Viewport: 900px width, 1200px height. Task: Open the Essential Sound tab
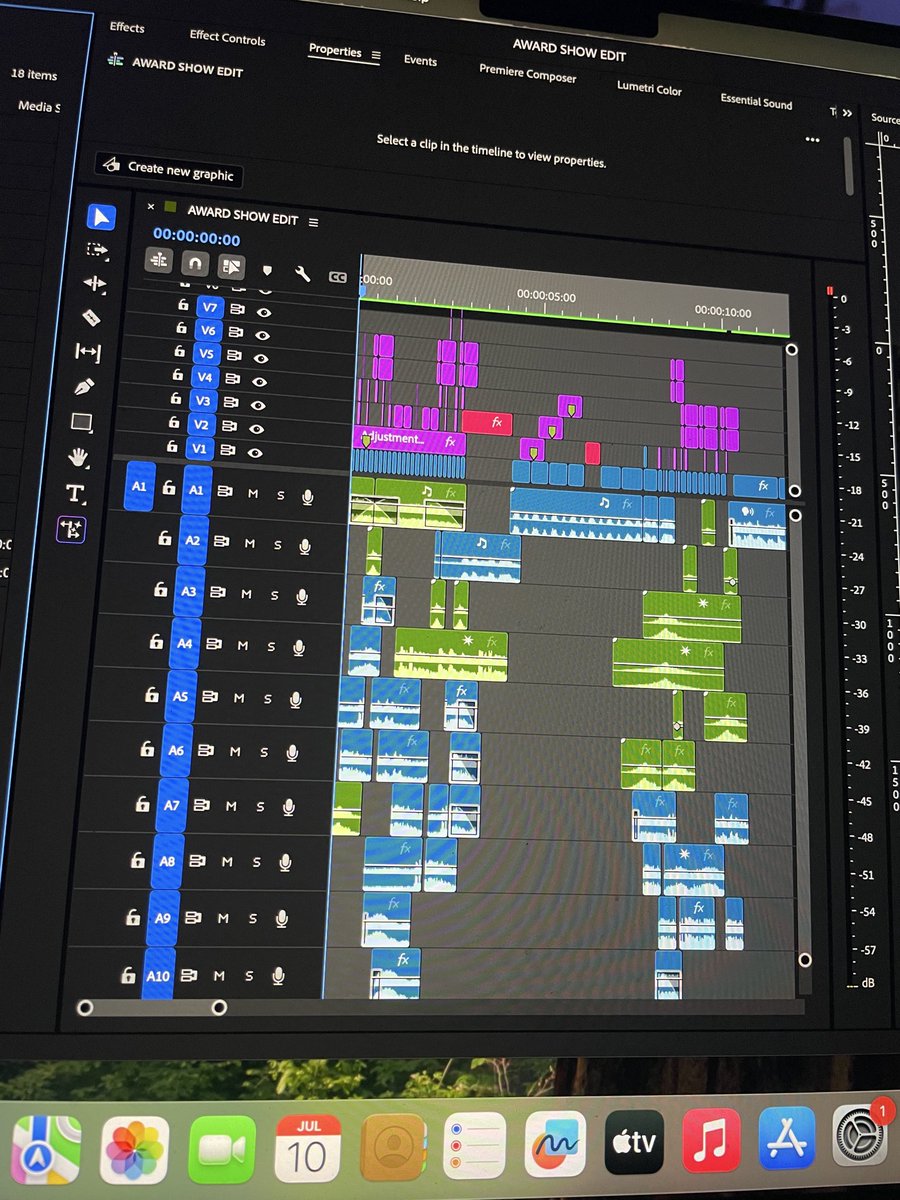(x=756, y=101)
